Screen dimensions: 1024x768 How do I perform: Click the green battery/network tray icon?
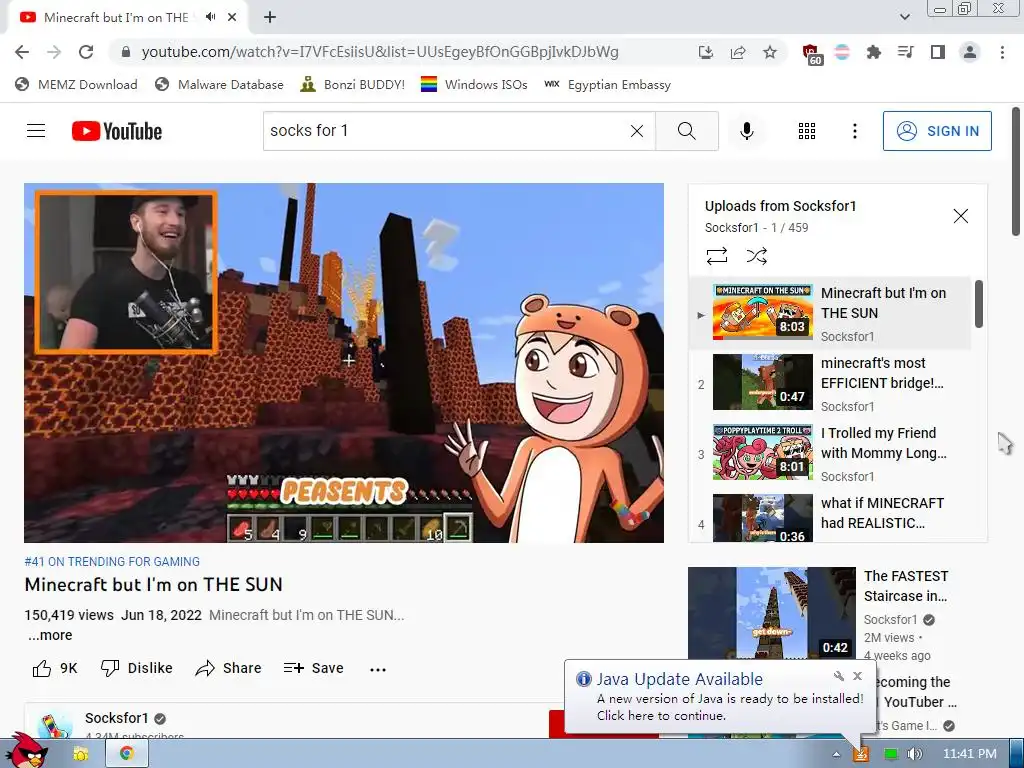[890, 754]
